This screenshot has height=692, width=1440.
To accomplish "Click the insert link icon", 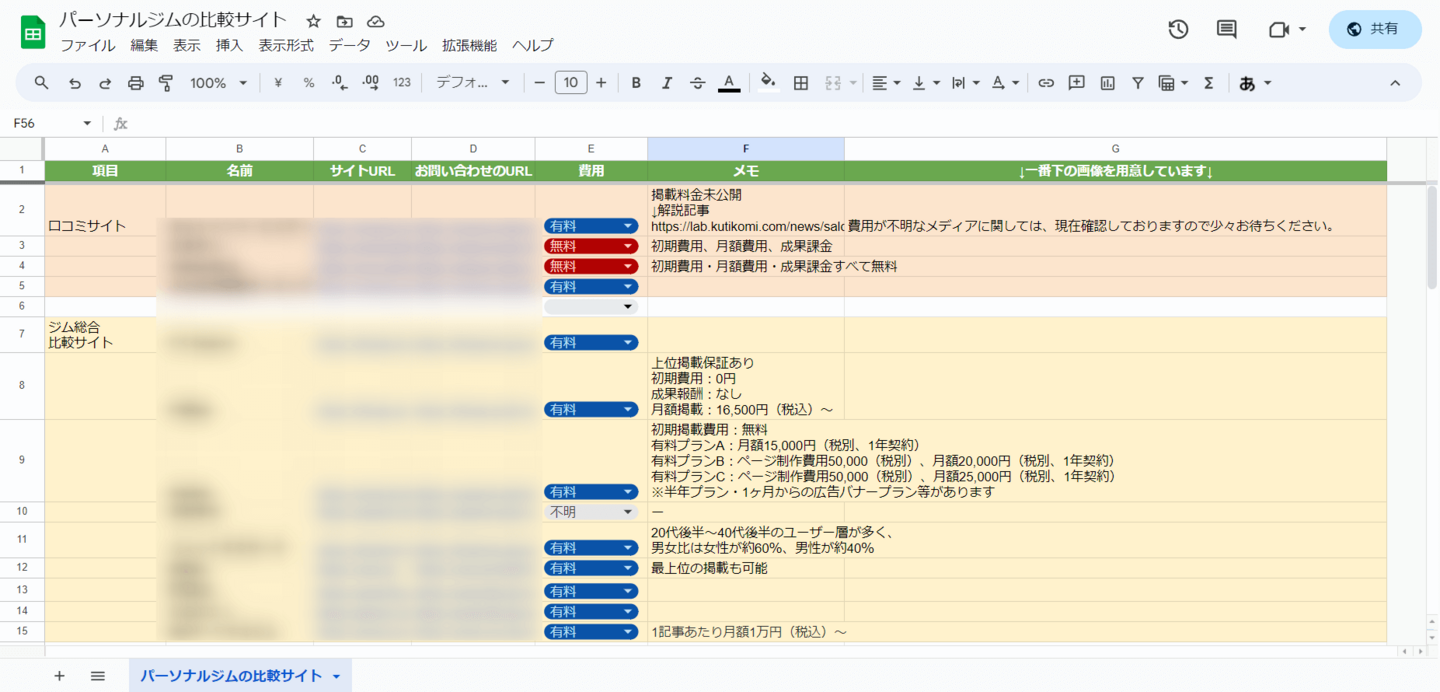I will 1045,83.
